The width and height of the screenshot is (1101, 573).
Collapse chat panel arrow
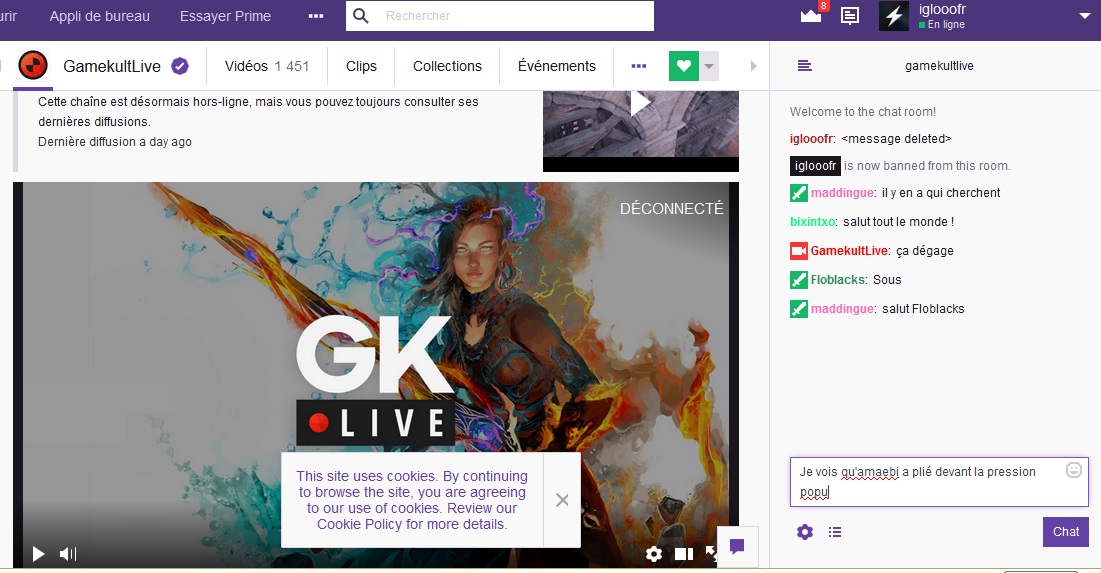753,66
